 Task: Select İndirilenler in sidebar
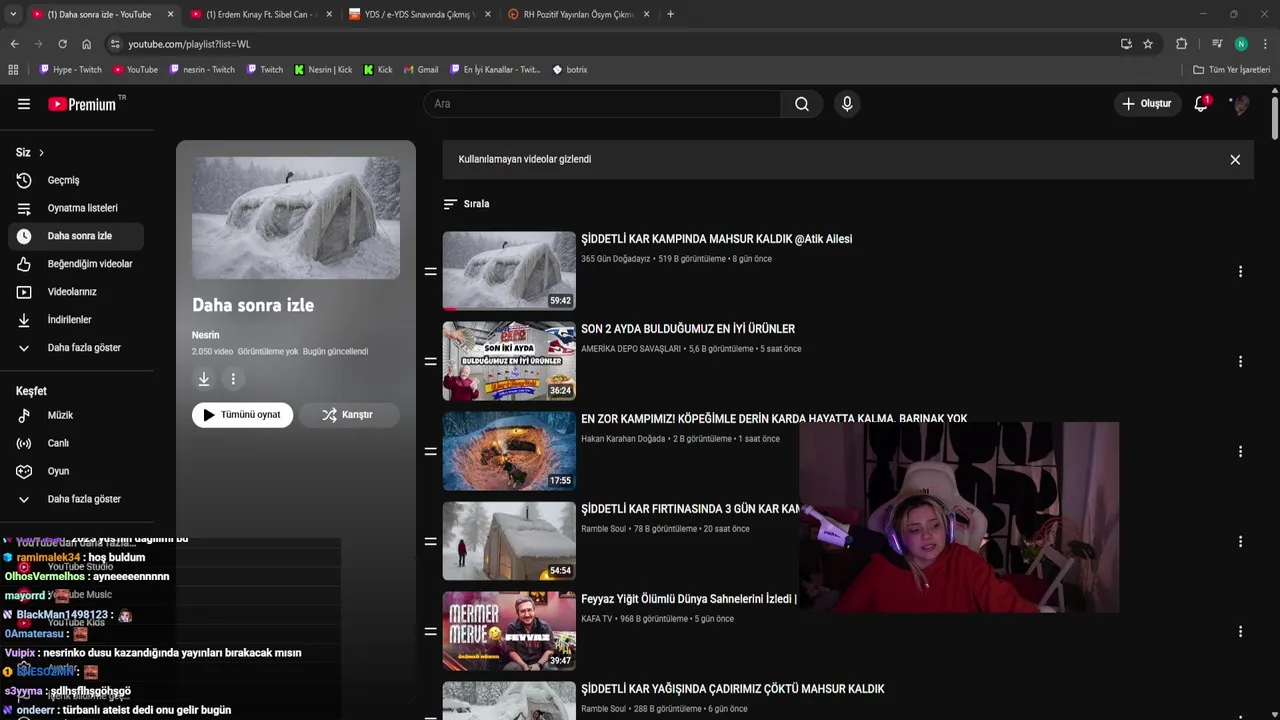click(x=76, y=320)
